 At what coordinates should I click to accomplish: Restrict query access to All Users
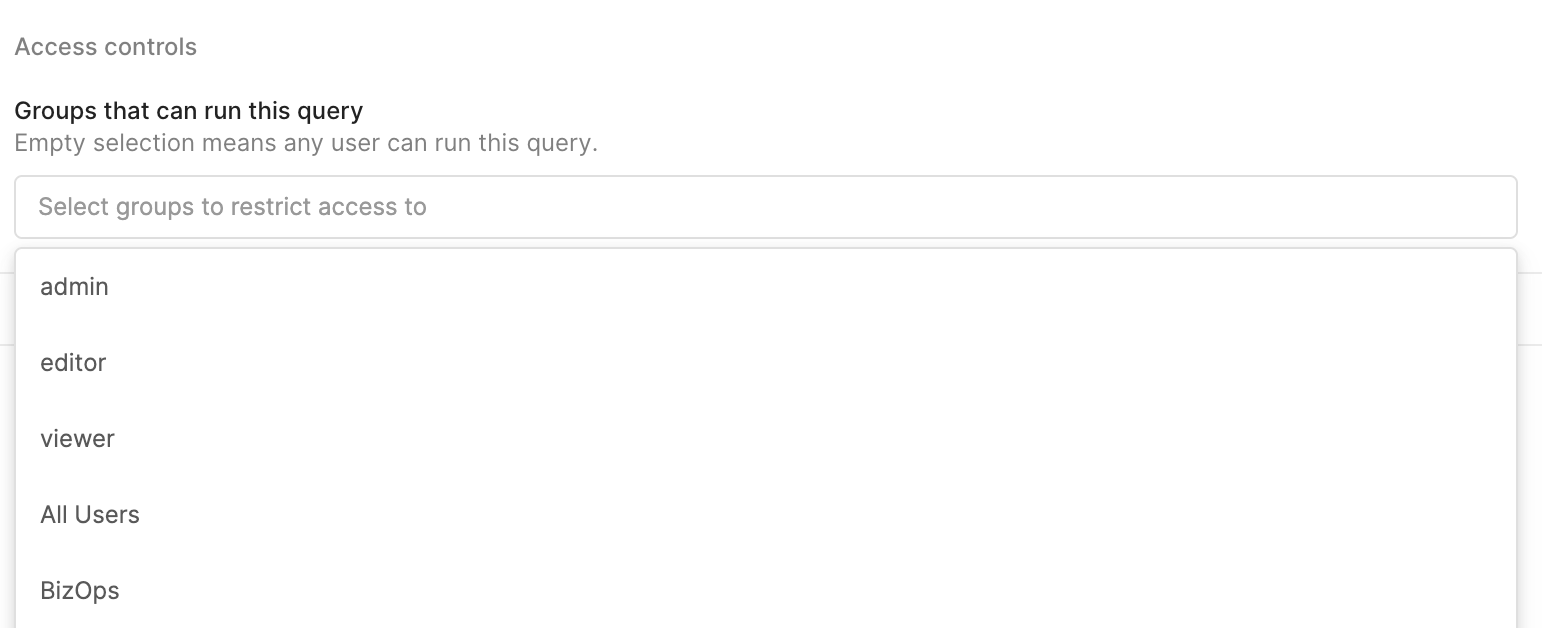[90, 515]
